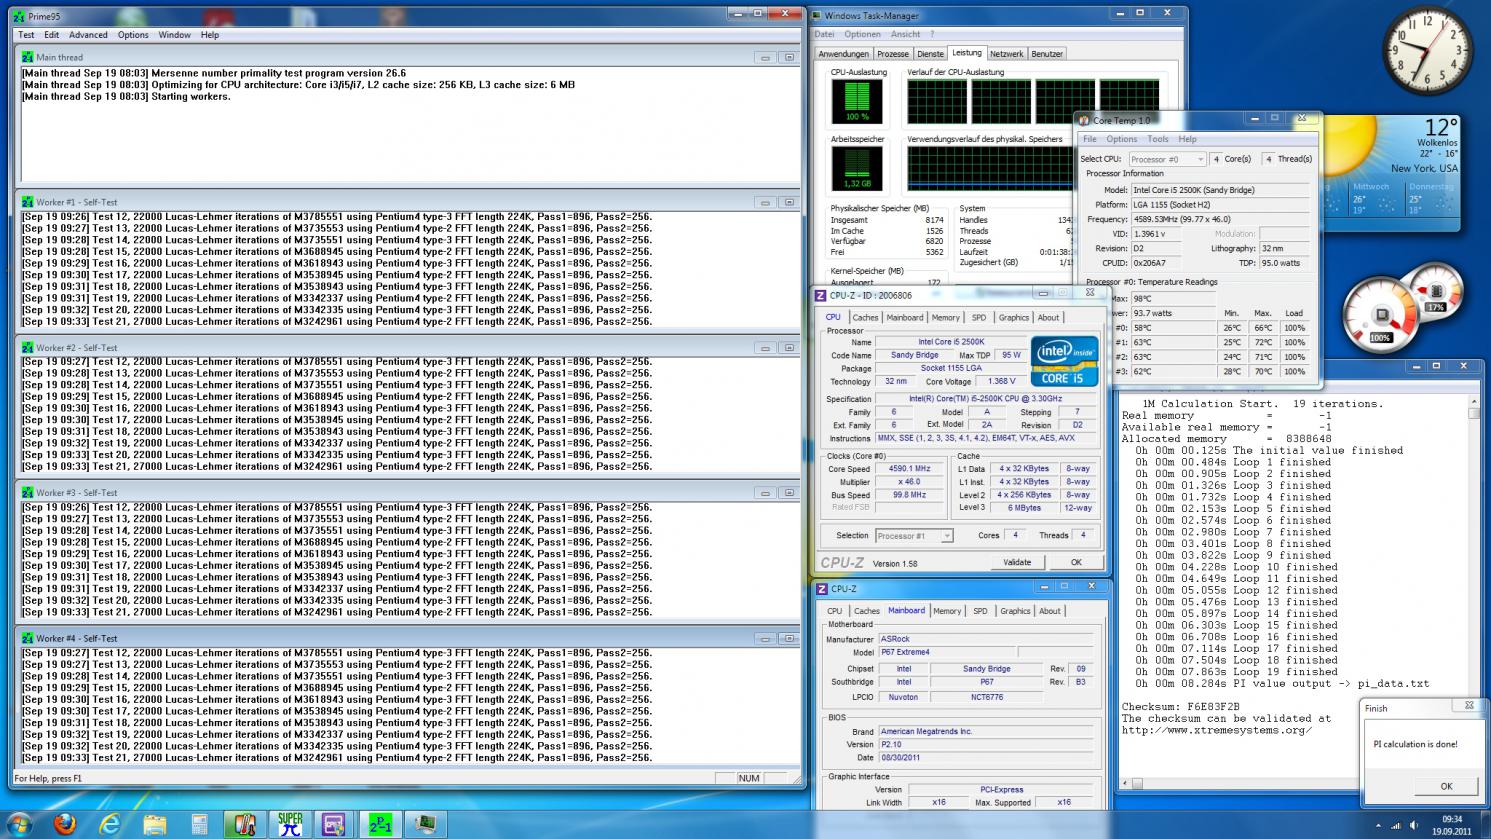Click the NUM indicator in Prime95 status bar
The image size is (1491, 839).
pyautogui.click(x=749, y=778)
